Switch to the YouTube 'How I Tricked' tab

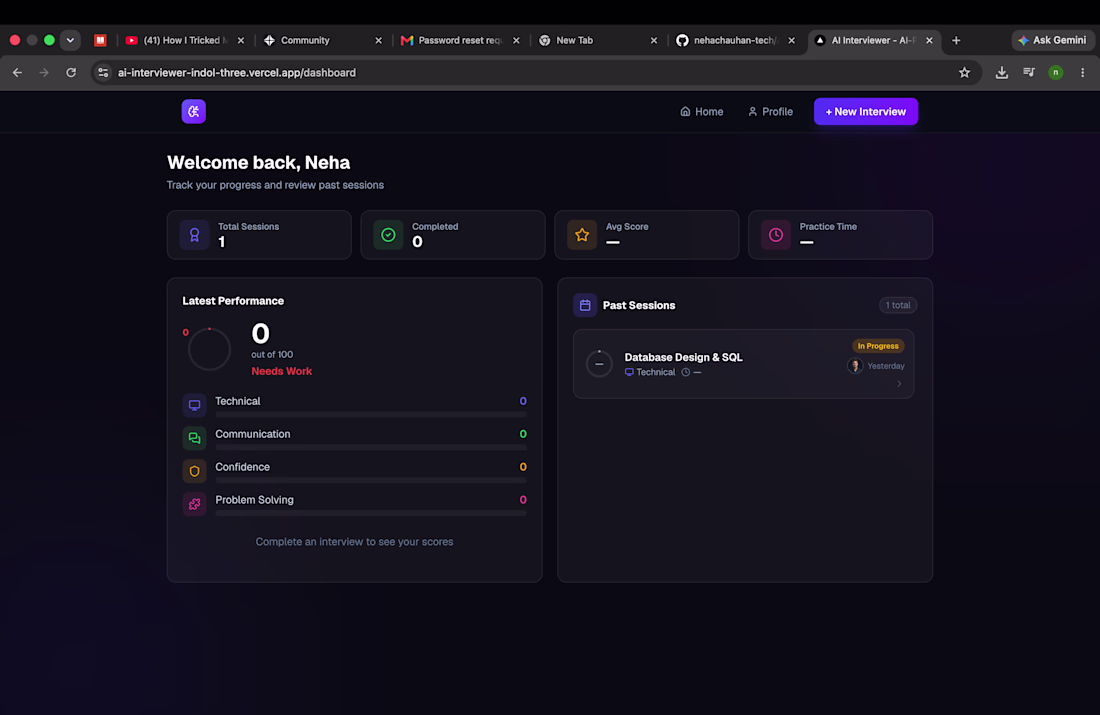click(185, 41)
